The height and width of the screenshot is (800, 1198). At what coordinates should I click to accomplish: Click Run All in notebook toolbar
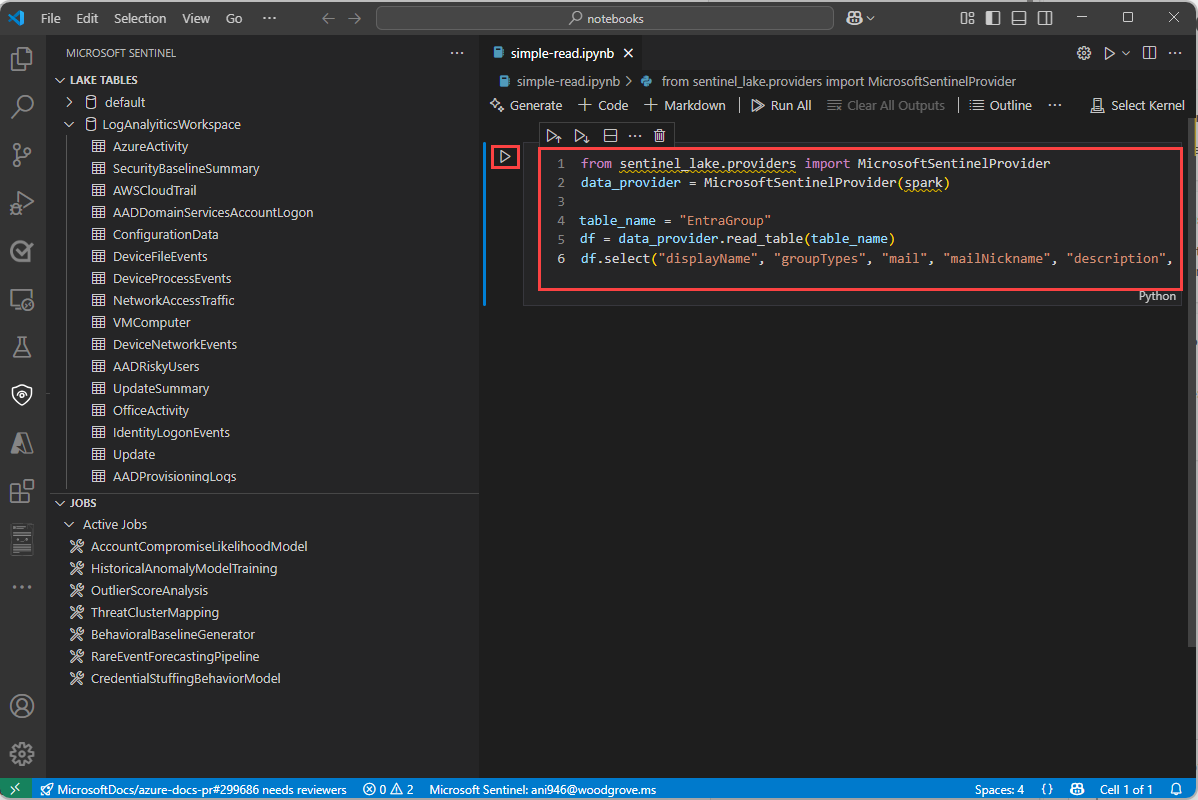click(781, 105)
